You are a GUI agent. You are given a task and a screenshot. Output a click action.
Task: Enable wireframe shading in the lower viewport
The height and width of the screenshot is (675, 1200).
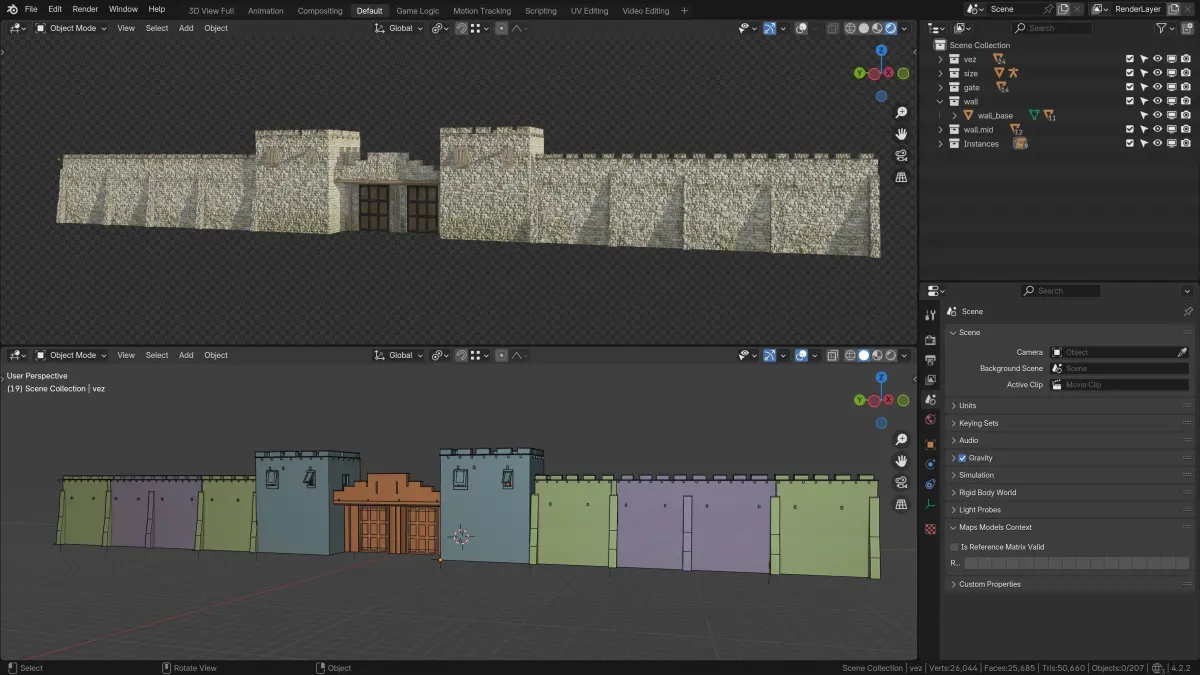[850, 355]
